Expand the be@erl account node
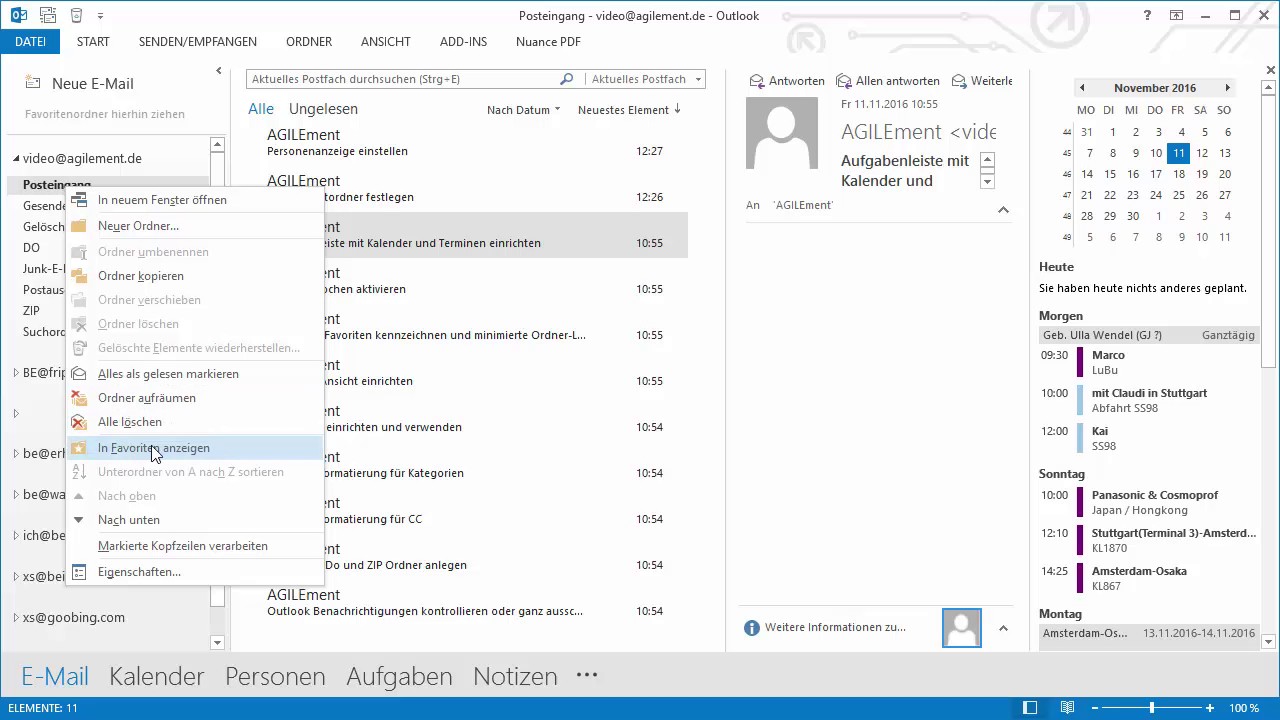The width and height of the screenshot is (1280, 720). tap(16, 453)
